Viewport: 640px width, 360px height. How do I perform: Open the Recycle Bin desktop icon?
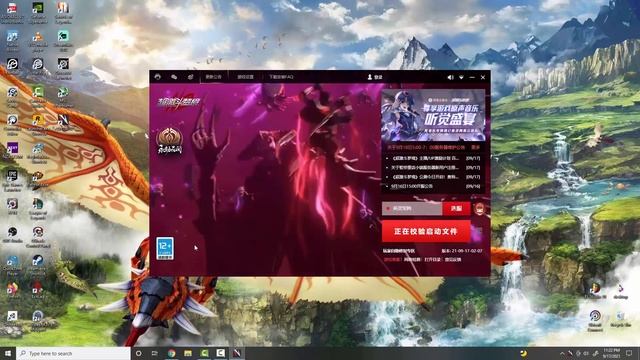coord(620,319)
